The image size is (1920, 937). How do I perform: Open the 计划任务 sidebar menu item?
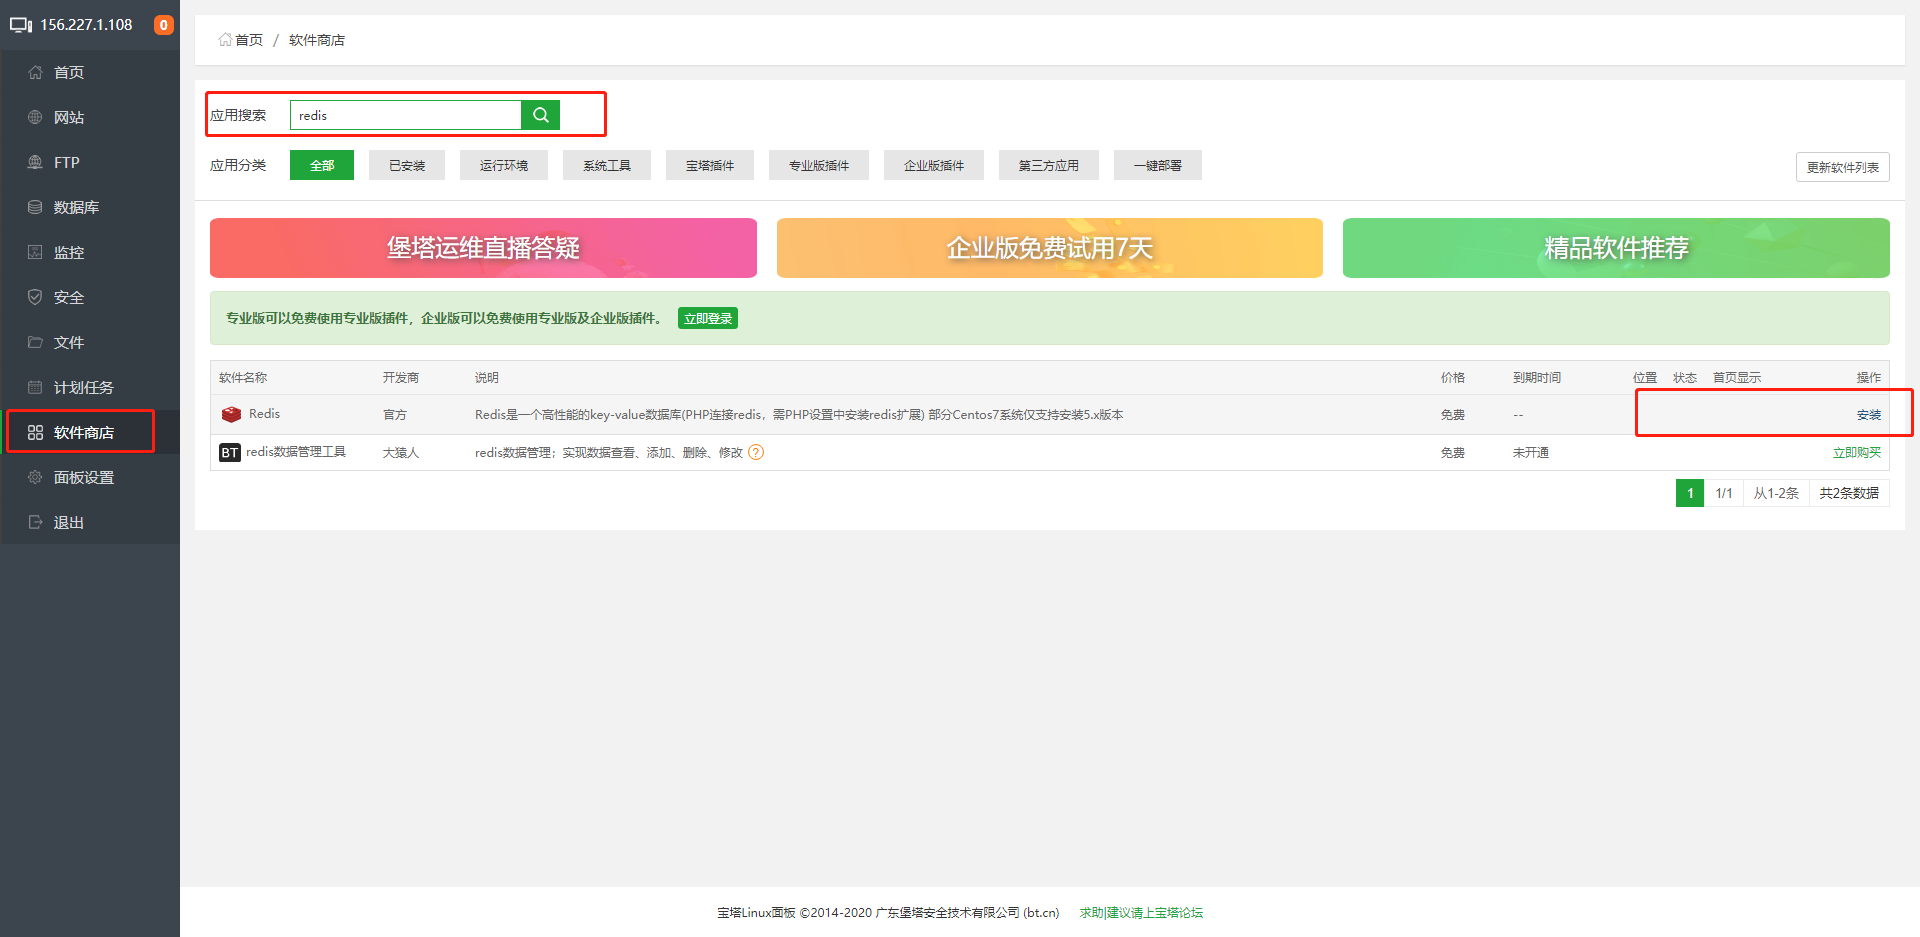[x=90, y=387]
